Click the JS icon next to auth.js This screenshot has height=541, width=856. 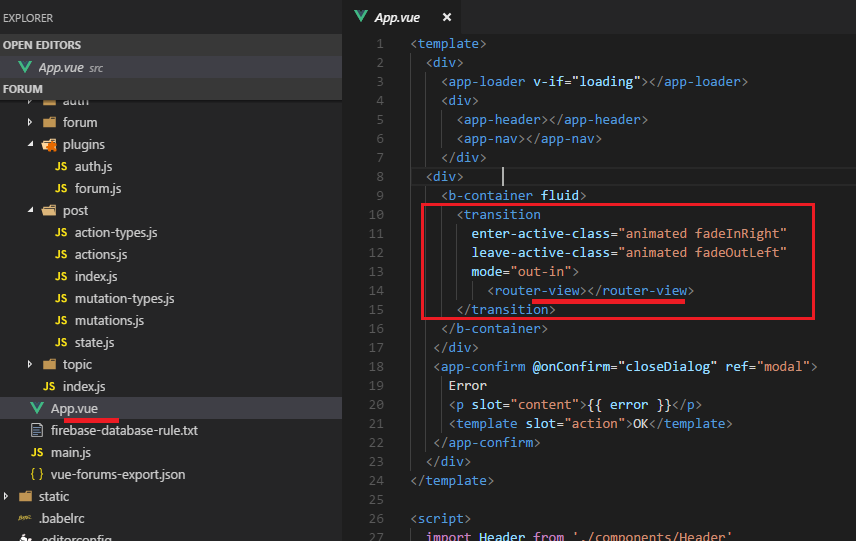61,167
